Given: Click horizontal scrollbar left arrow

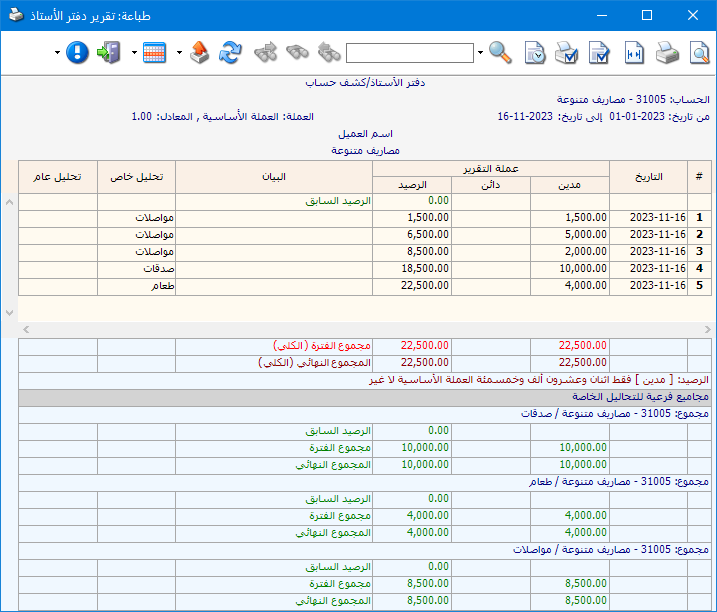Looking at the screenshot, I should tap(26, 330).
